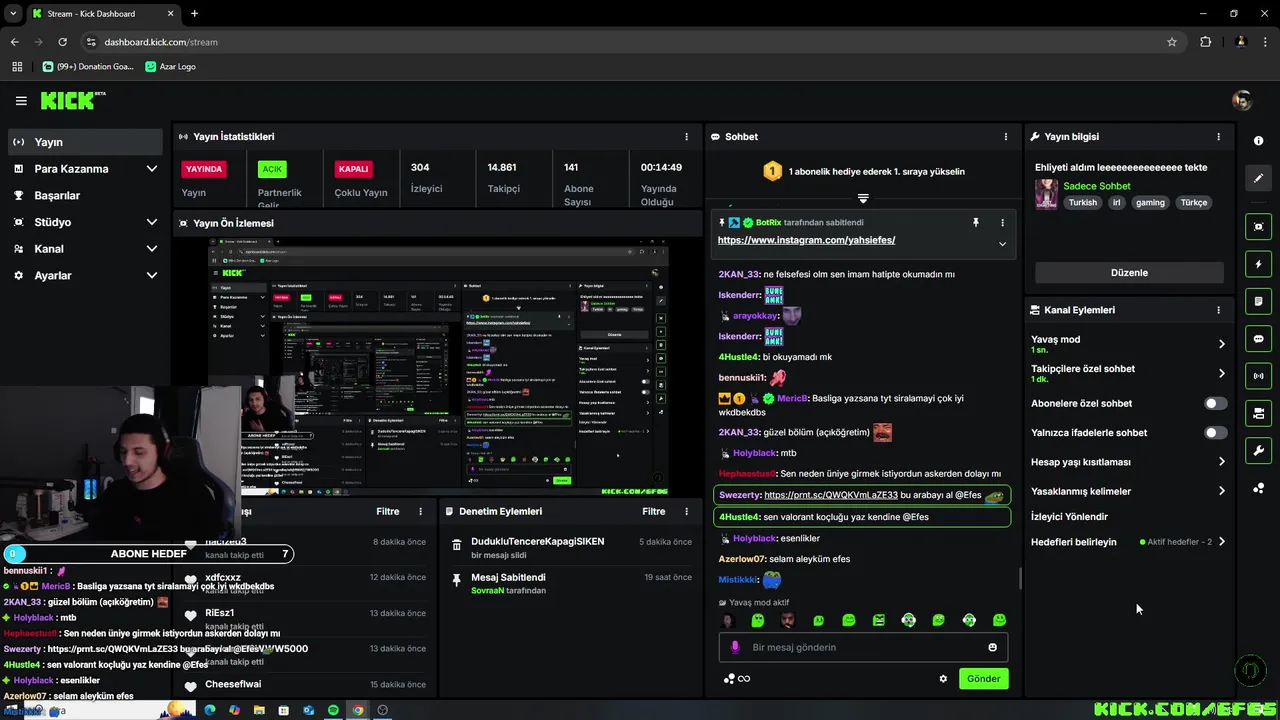This screenshot has width=1280, height=720.
Task: Open the prnt.sc link from Swezerty
Action: click(x=830, y=495)
